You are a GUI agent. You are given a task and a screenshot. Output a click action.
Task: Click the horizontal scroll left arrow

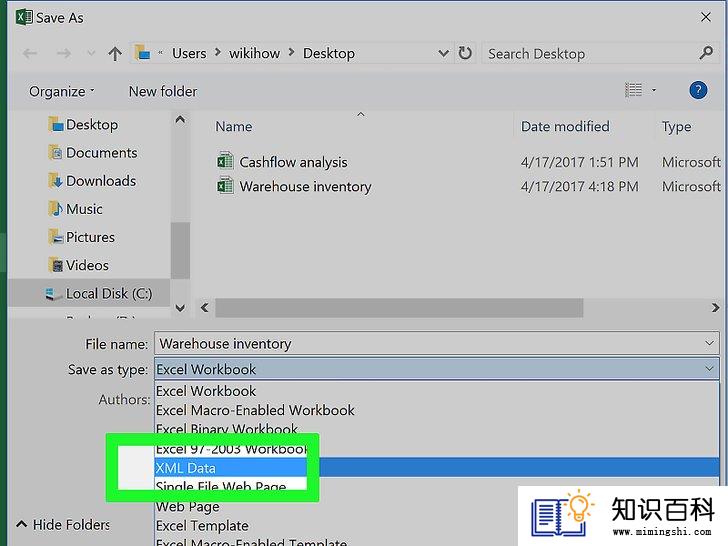(x=204, y=308)
